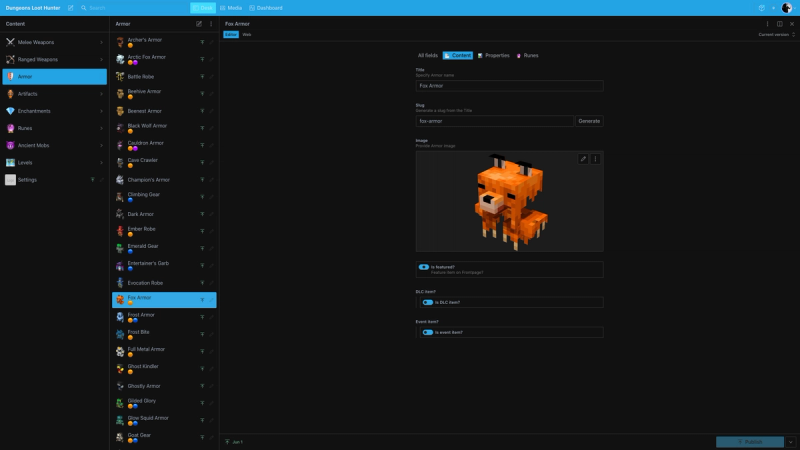Click the search magnifier icon in the top bar
Viewport: 800px width, 450px height.
84,8
